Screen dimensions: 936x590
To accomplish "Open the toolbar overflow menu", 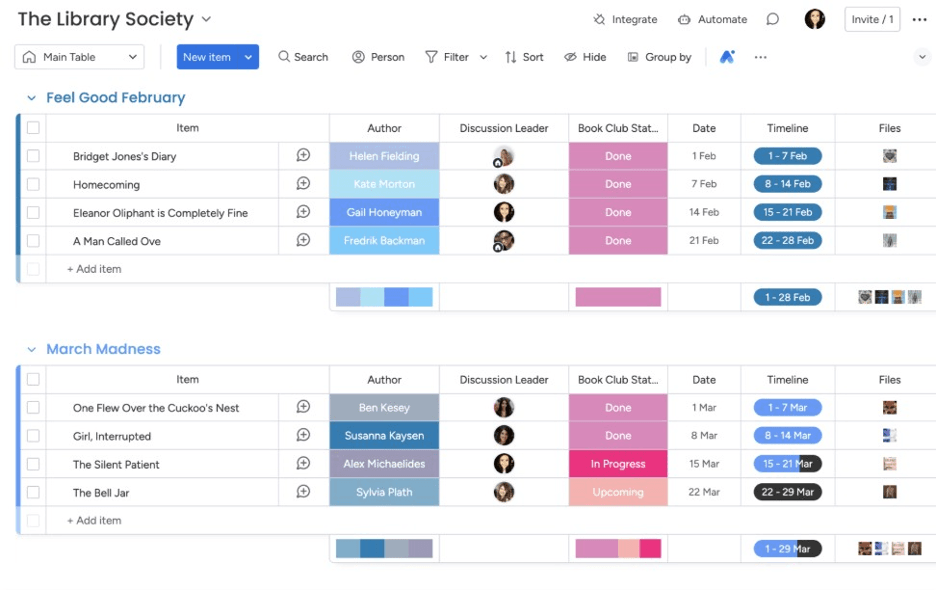I will (x=761, y=57).
